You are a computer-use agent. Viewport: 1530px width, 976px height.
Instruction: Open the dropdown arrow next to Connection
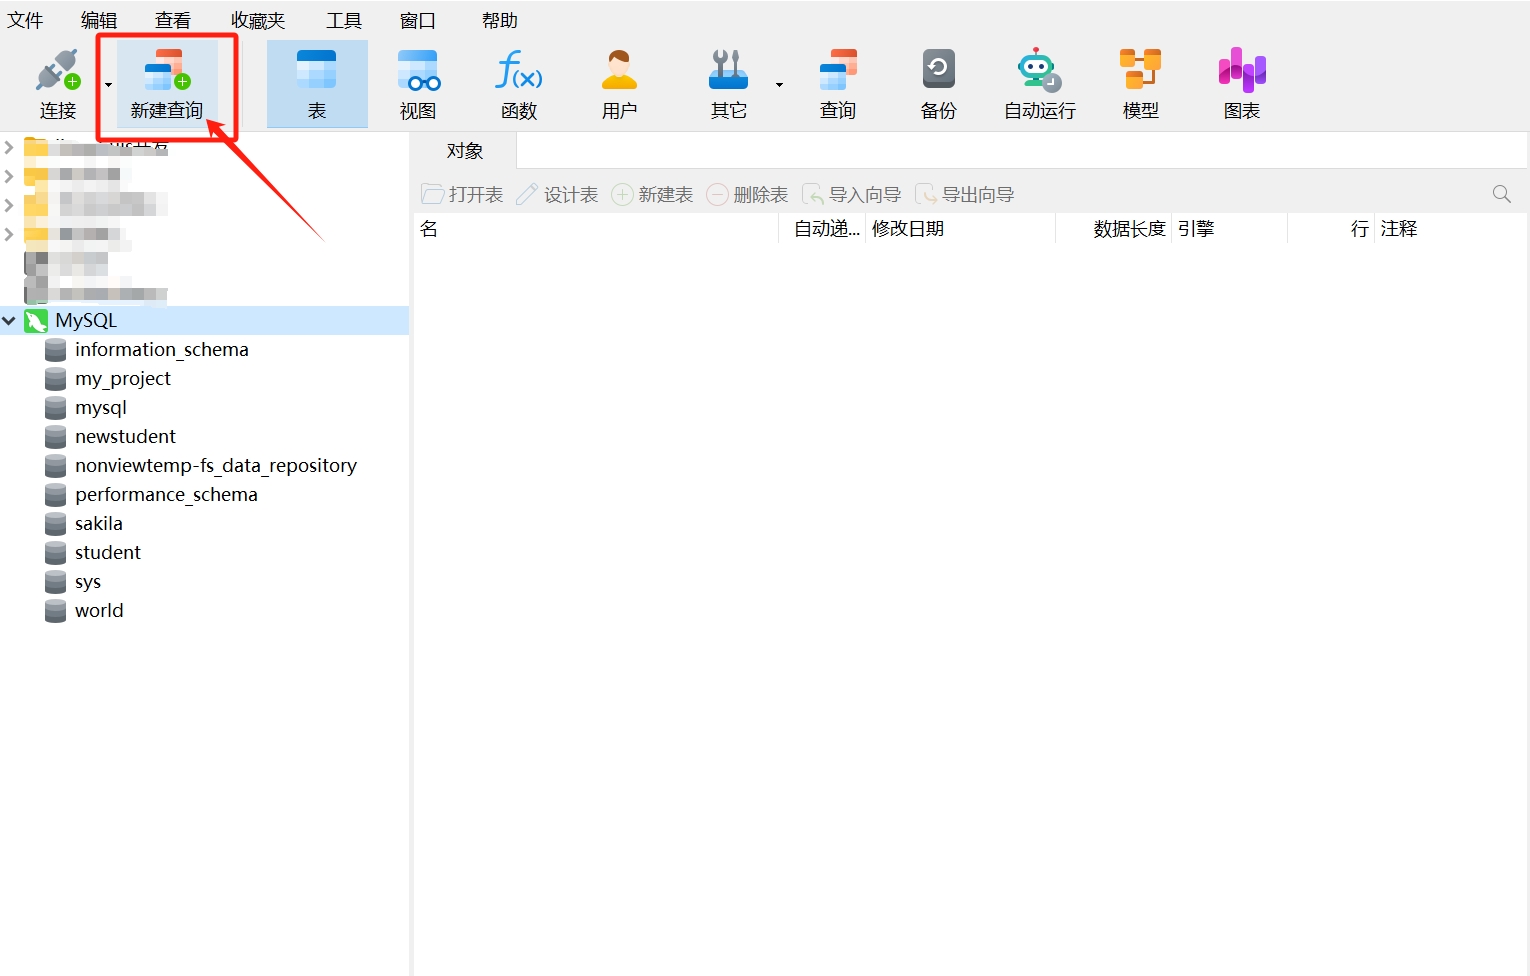tap(108, 85)
